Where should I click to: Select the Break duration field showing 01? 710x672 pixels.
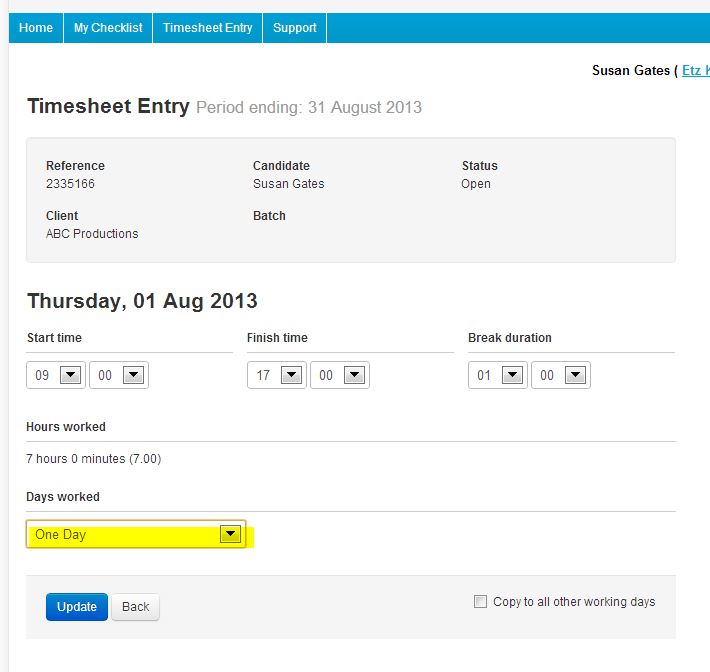coord(498,375)
